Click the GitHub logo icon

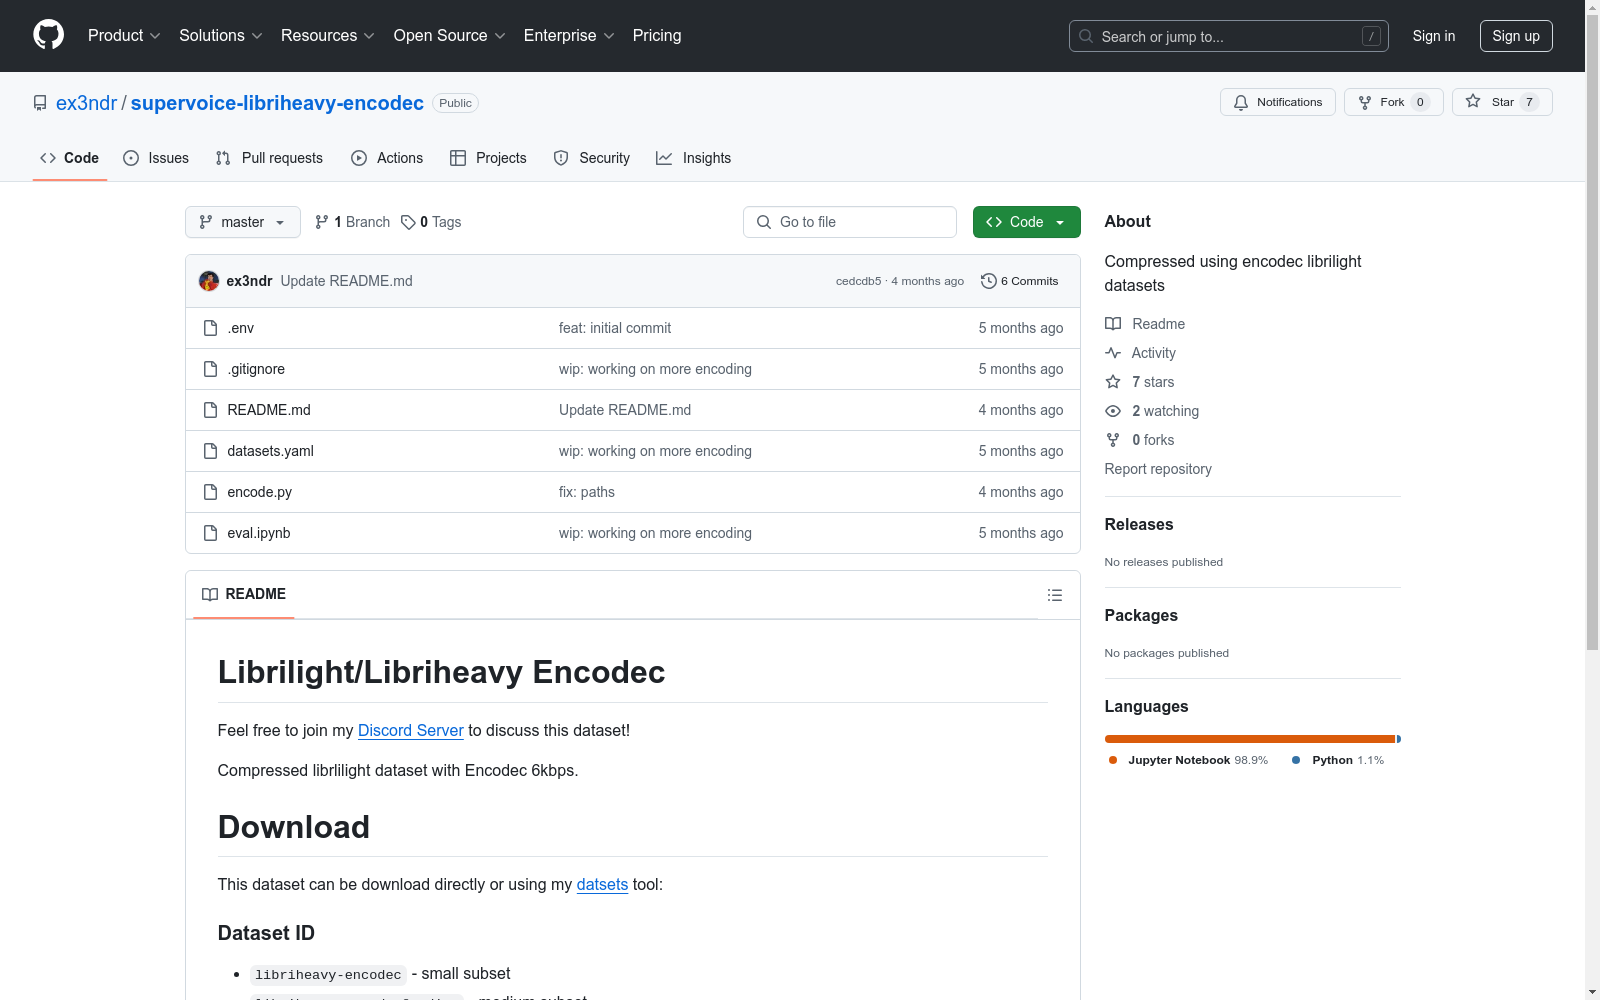pyautogui.click(x=48, y=35)
